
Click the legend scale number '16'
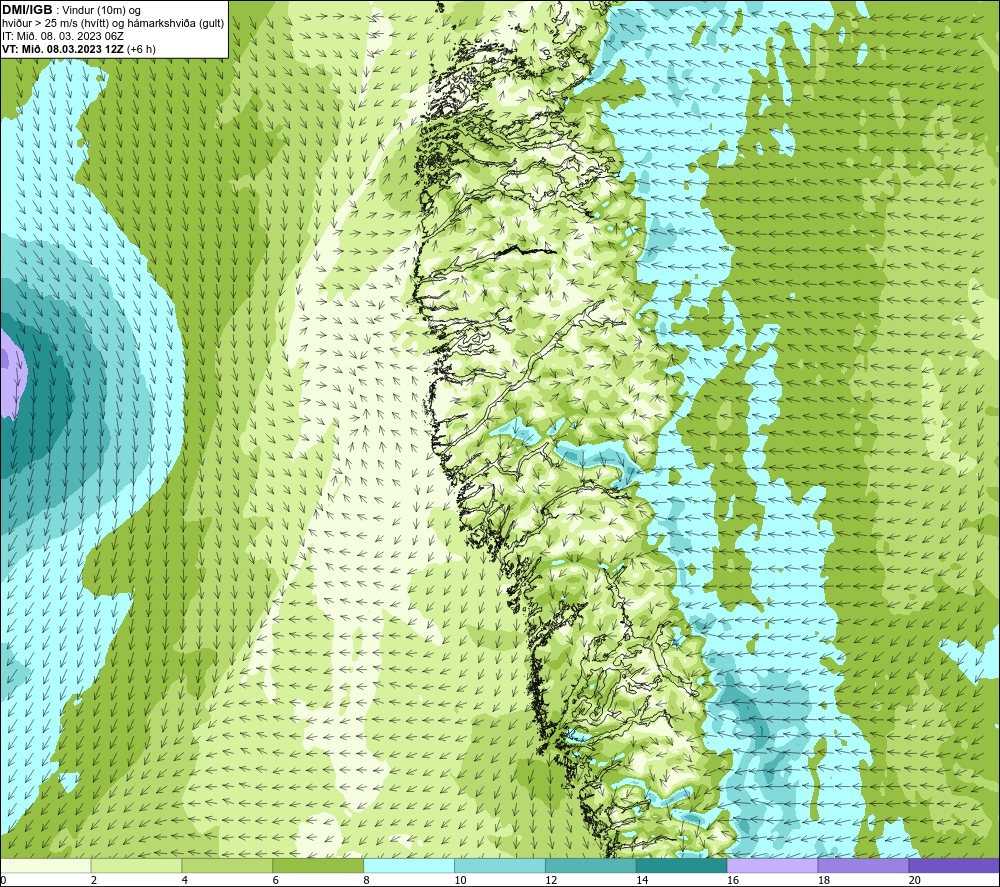click(733, 880)
